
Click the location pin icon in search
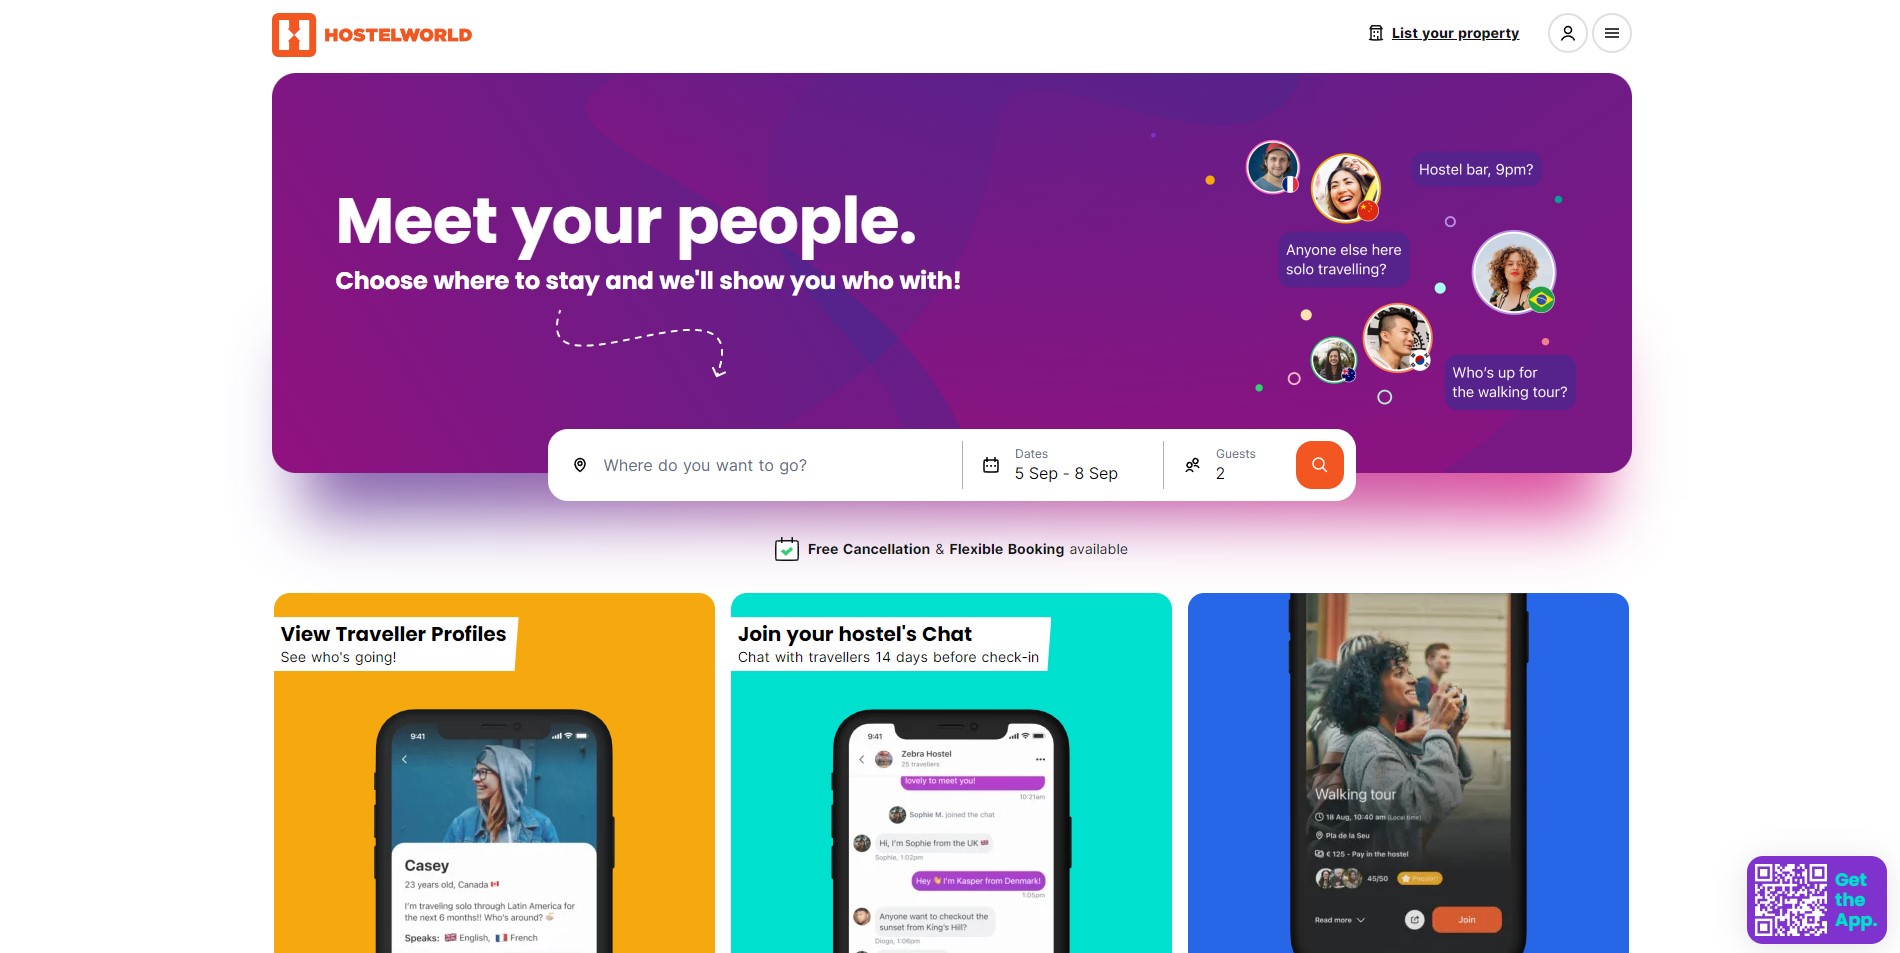[x=580, y=465]
